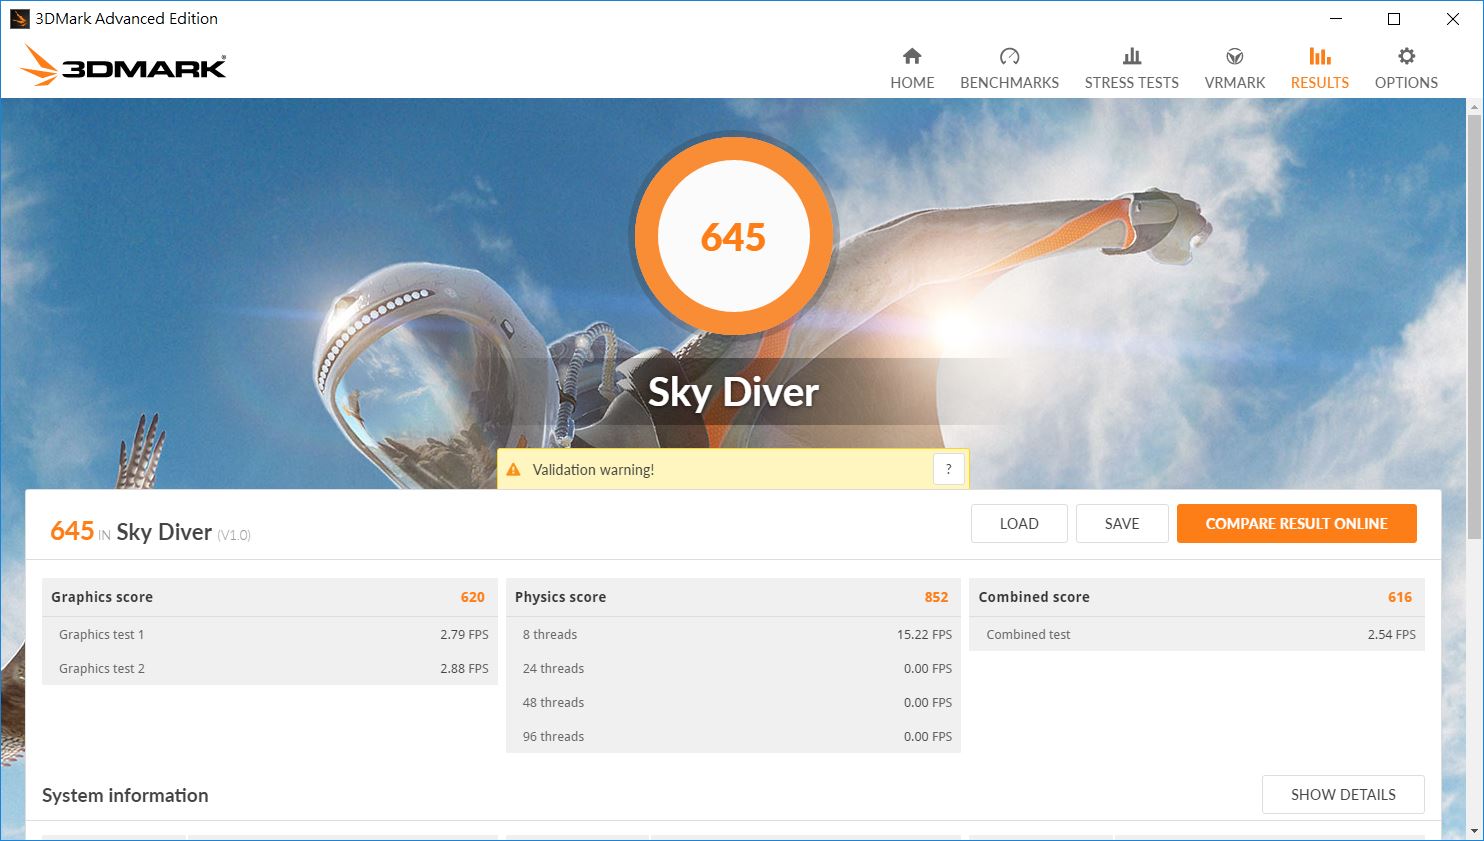Select the 24 threads row
This screenshot has height=841, width=1484.
click(733, 668)
